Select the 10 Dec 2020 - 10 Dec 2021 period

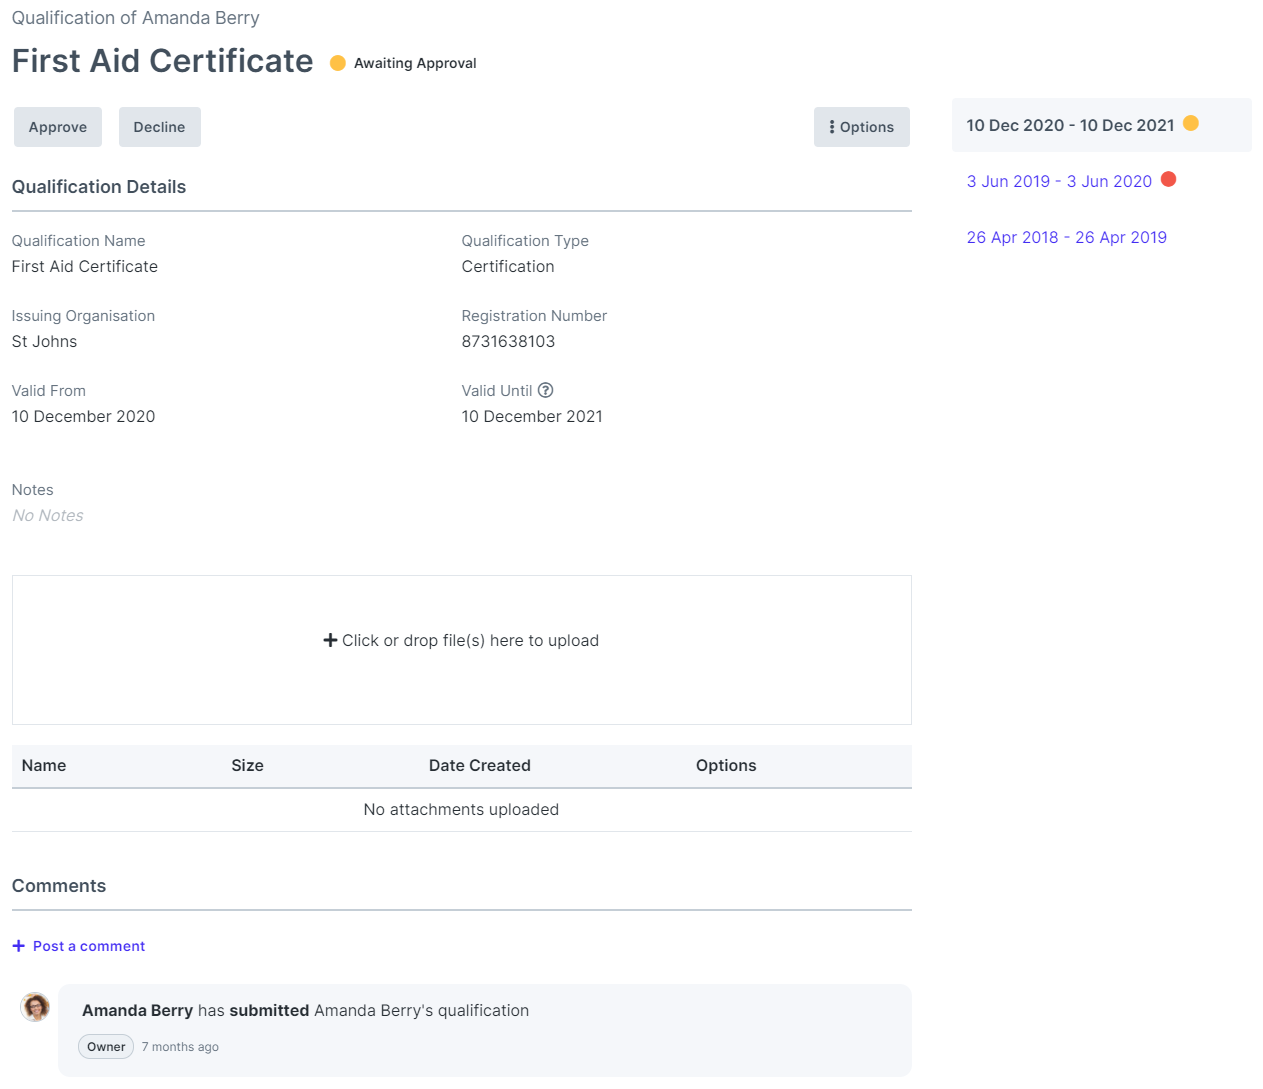[x=1069, y=125]
